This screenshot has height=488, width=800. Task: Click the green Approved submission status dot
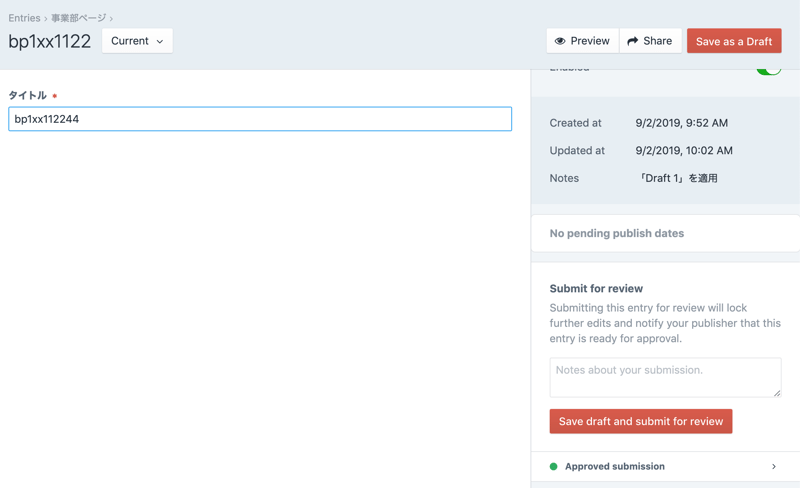553,466
